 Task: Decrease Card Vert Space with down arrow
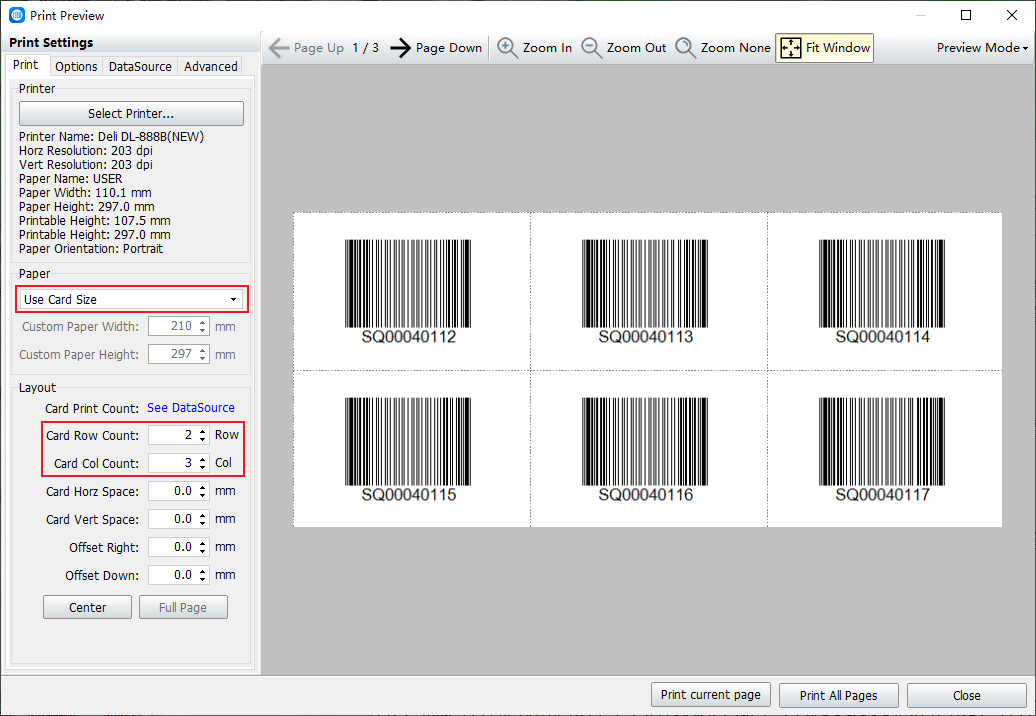click(203, 523)
